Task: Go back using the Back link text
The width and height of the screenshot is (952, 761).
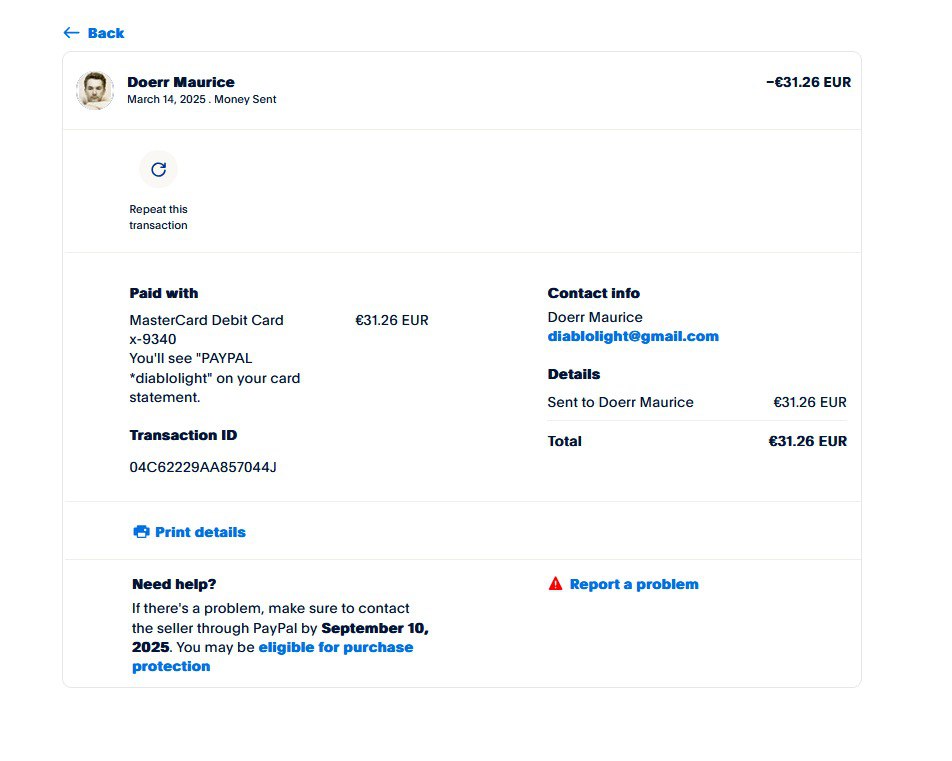Action: (x=106, y=33)
